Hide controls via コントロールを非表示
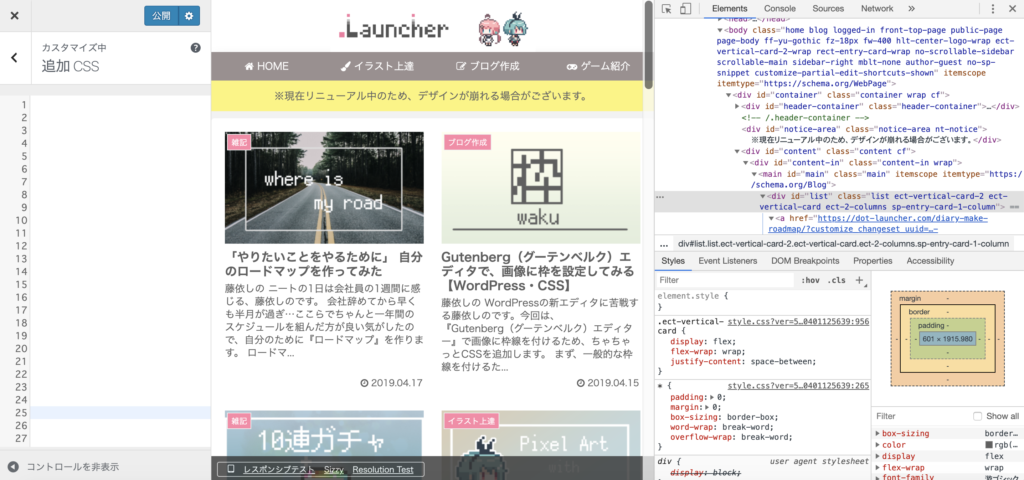The width and height of the screenshot is (1024, 480). pyautogui.click(x=63, y=467)
